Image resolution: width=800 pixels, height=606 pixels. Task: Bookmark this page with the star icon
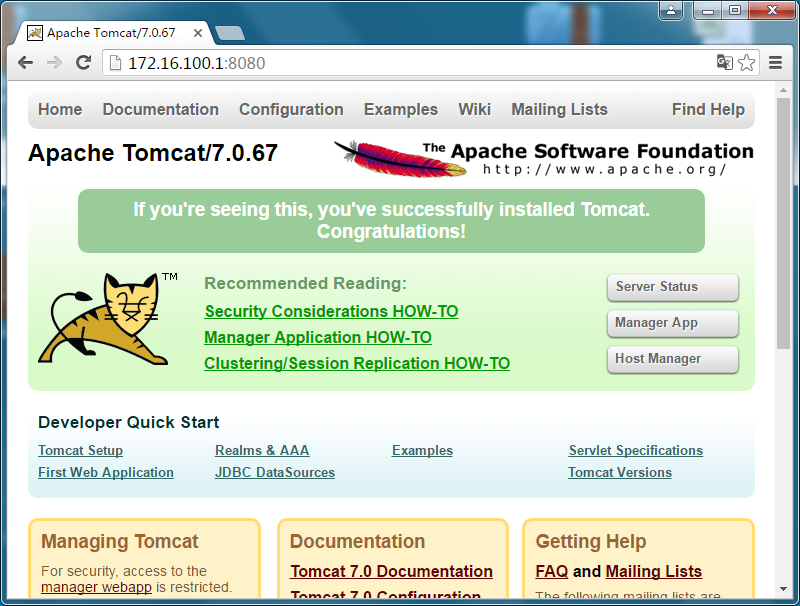tap(746, 63)
